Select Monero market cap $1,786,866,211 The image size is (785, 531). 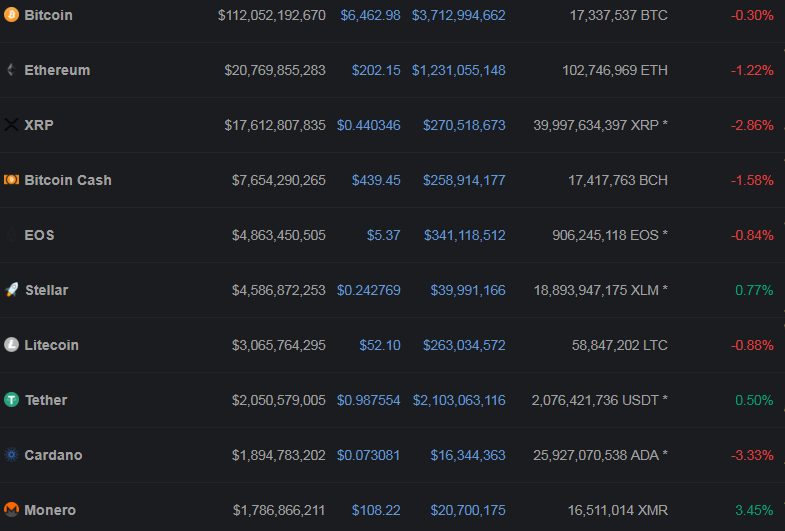pos(279,511)
